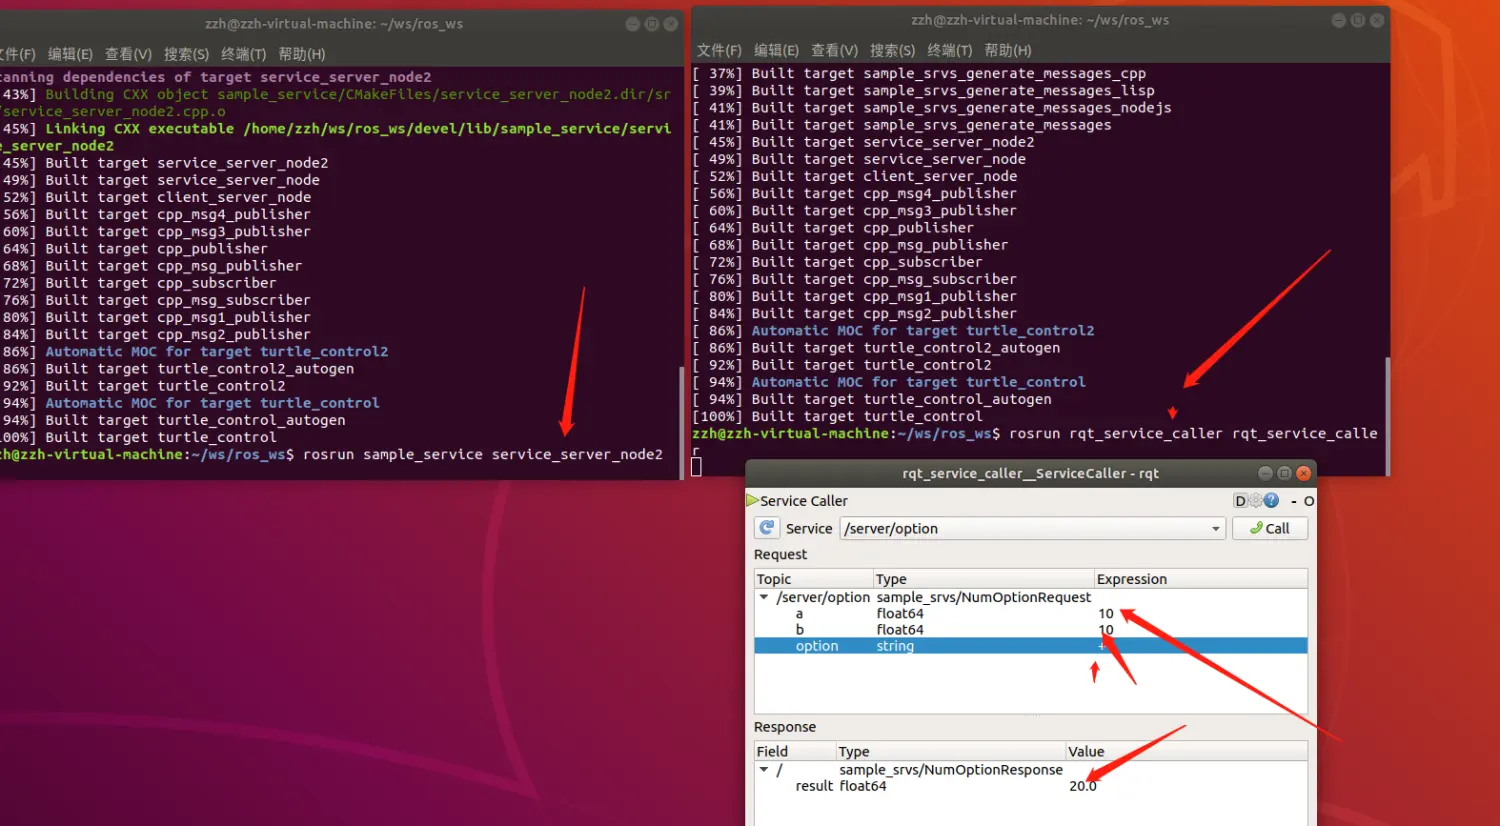
Task: Click the rqt_service_caller__ServiceCaller title bar
Action: [x=1030, y=473]
